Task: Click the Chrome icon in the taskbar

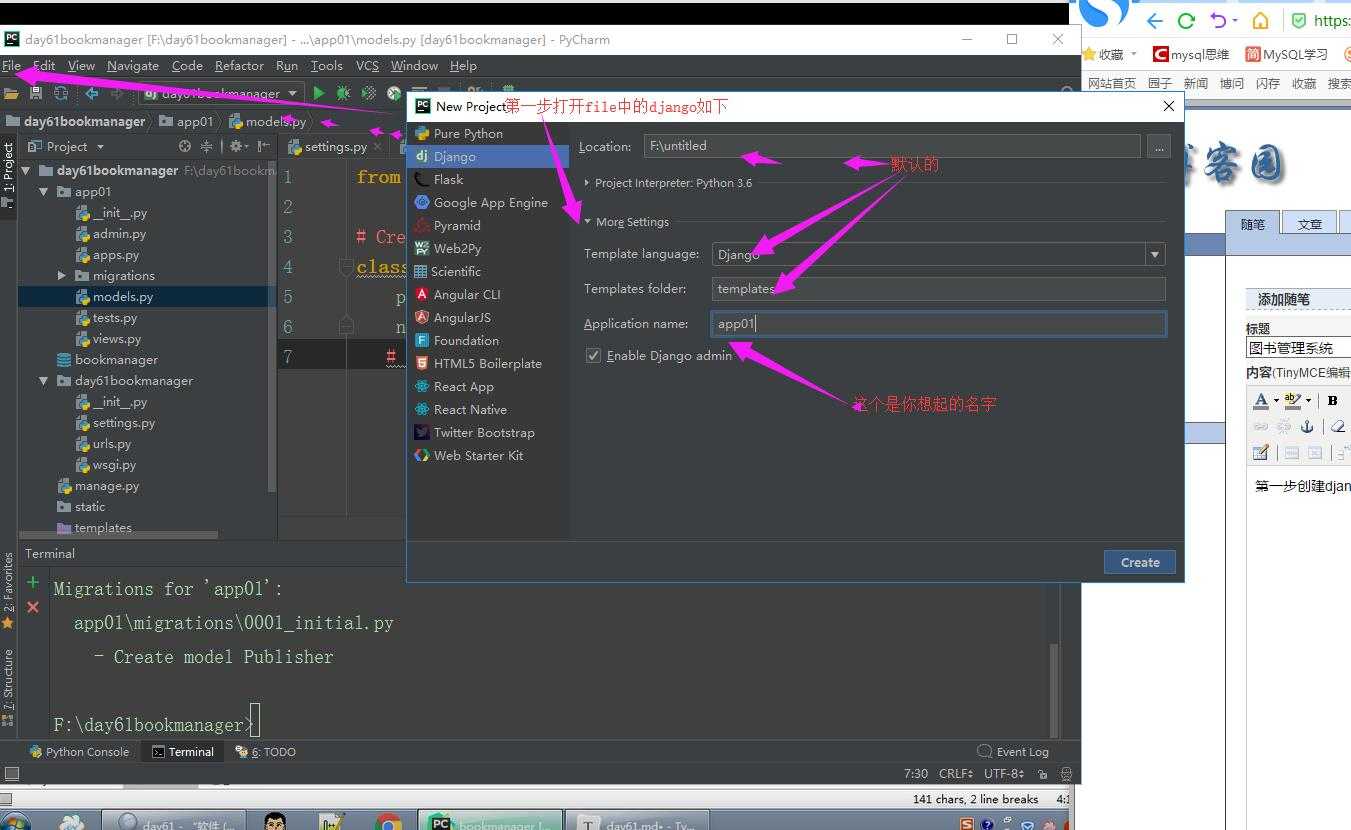Action: [388, 823]
